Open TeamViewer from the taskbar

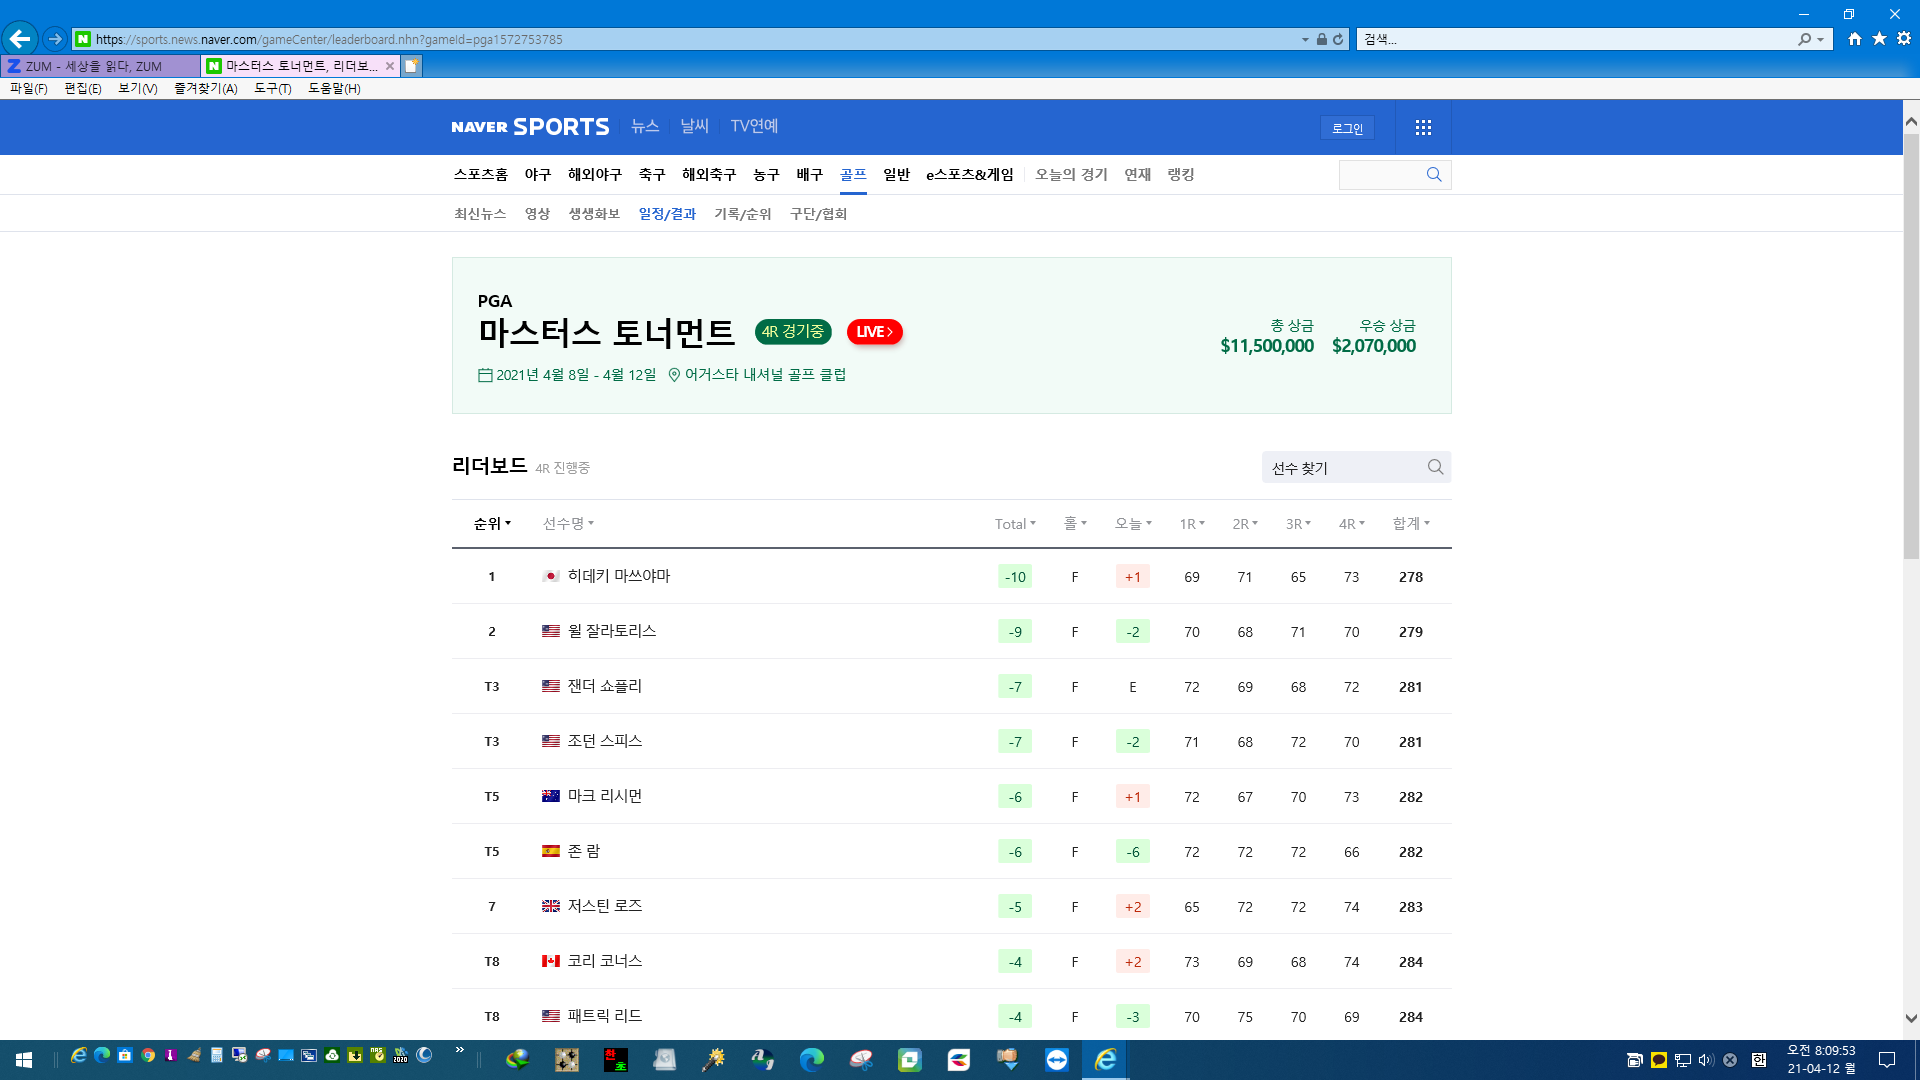(1056, 1059)
